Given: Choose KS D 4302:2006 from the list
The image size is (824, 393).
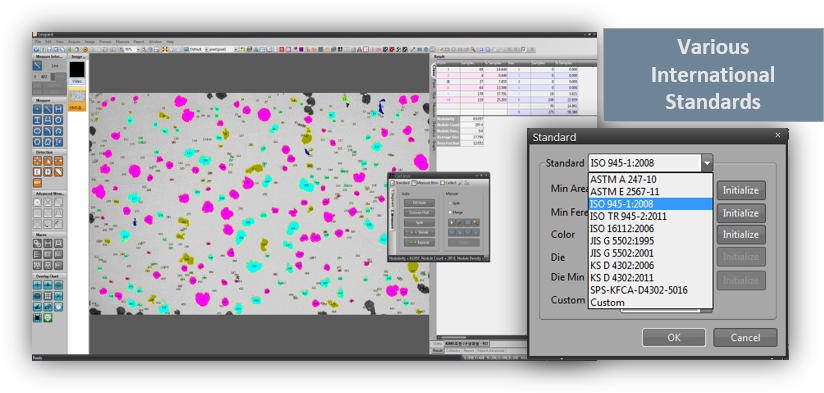Looking at the screenshot, I should (x=650, y=265).
